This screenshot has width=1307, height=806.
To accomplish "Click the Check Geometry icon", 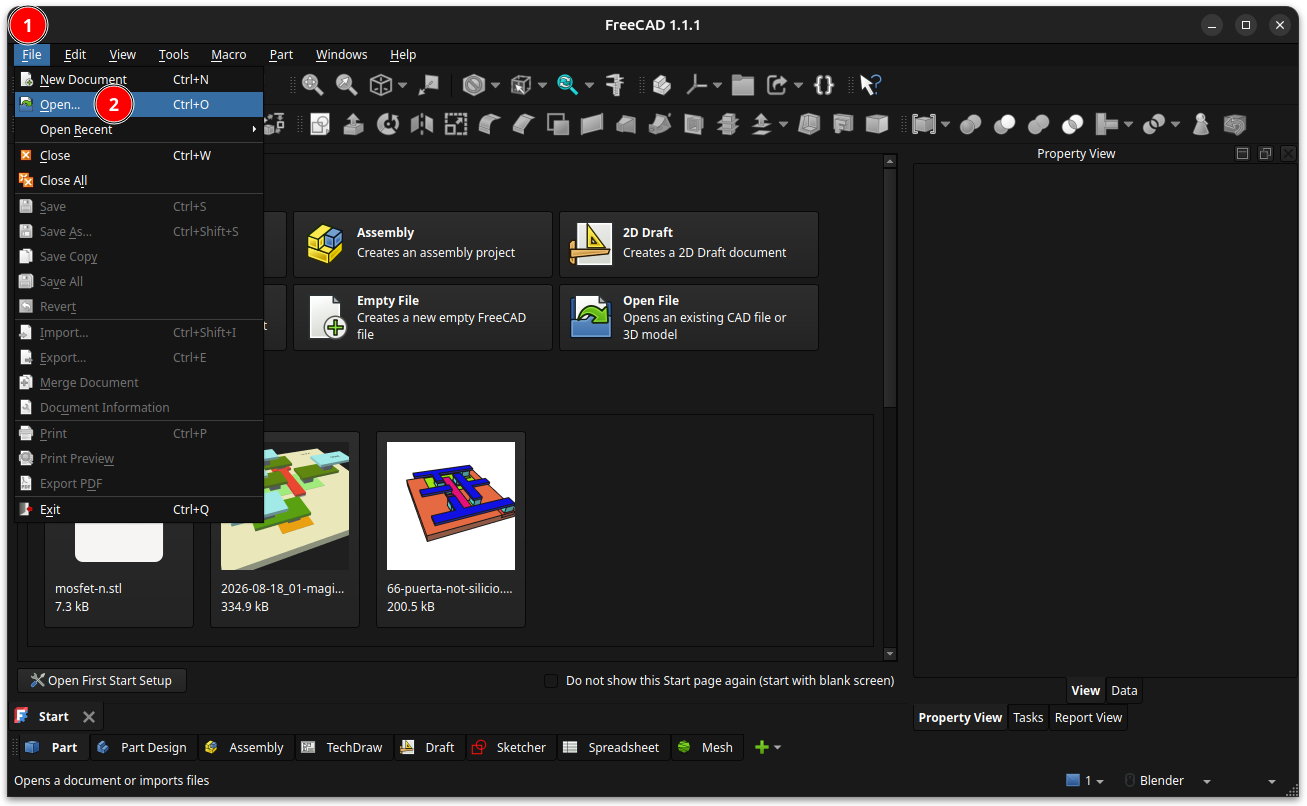I will point(1201,124).
